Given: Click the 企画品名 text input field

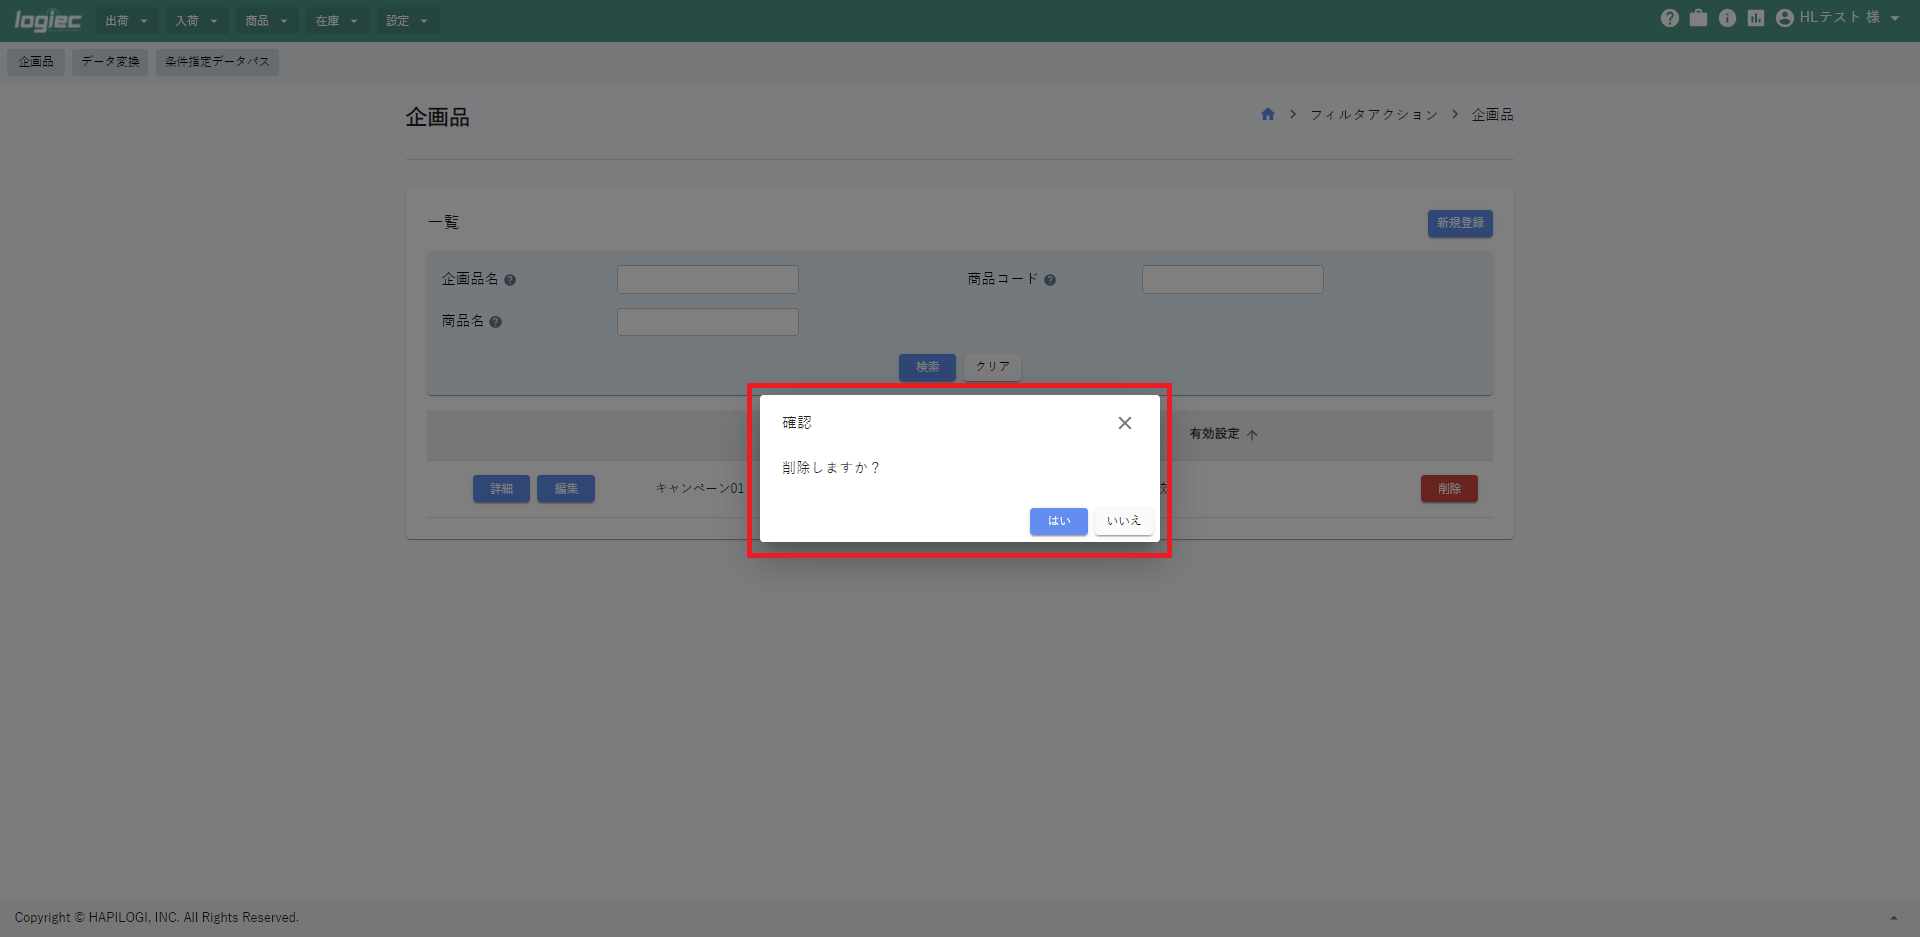Looking at the screenshot, I should tap(707, 279).
